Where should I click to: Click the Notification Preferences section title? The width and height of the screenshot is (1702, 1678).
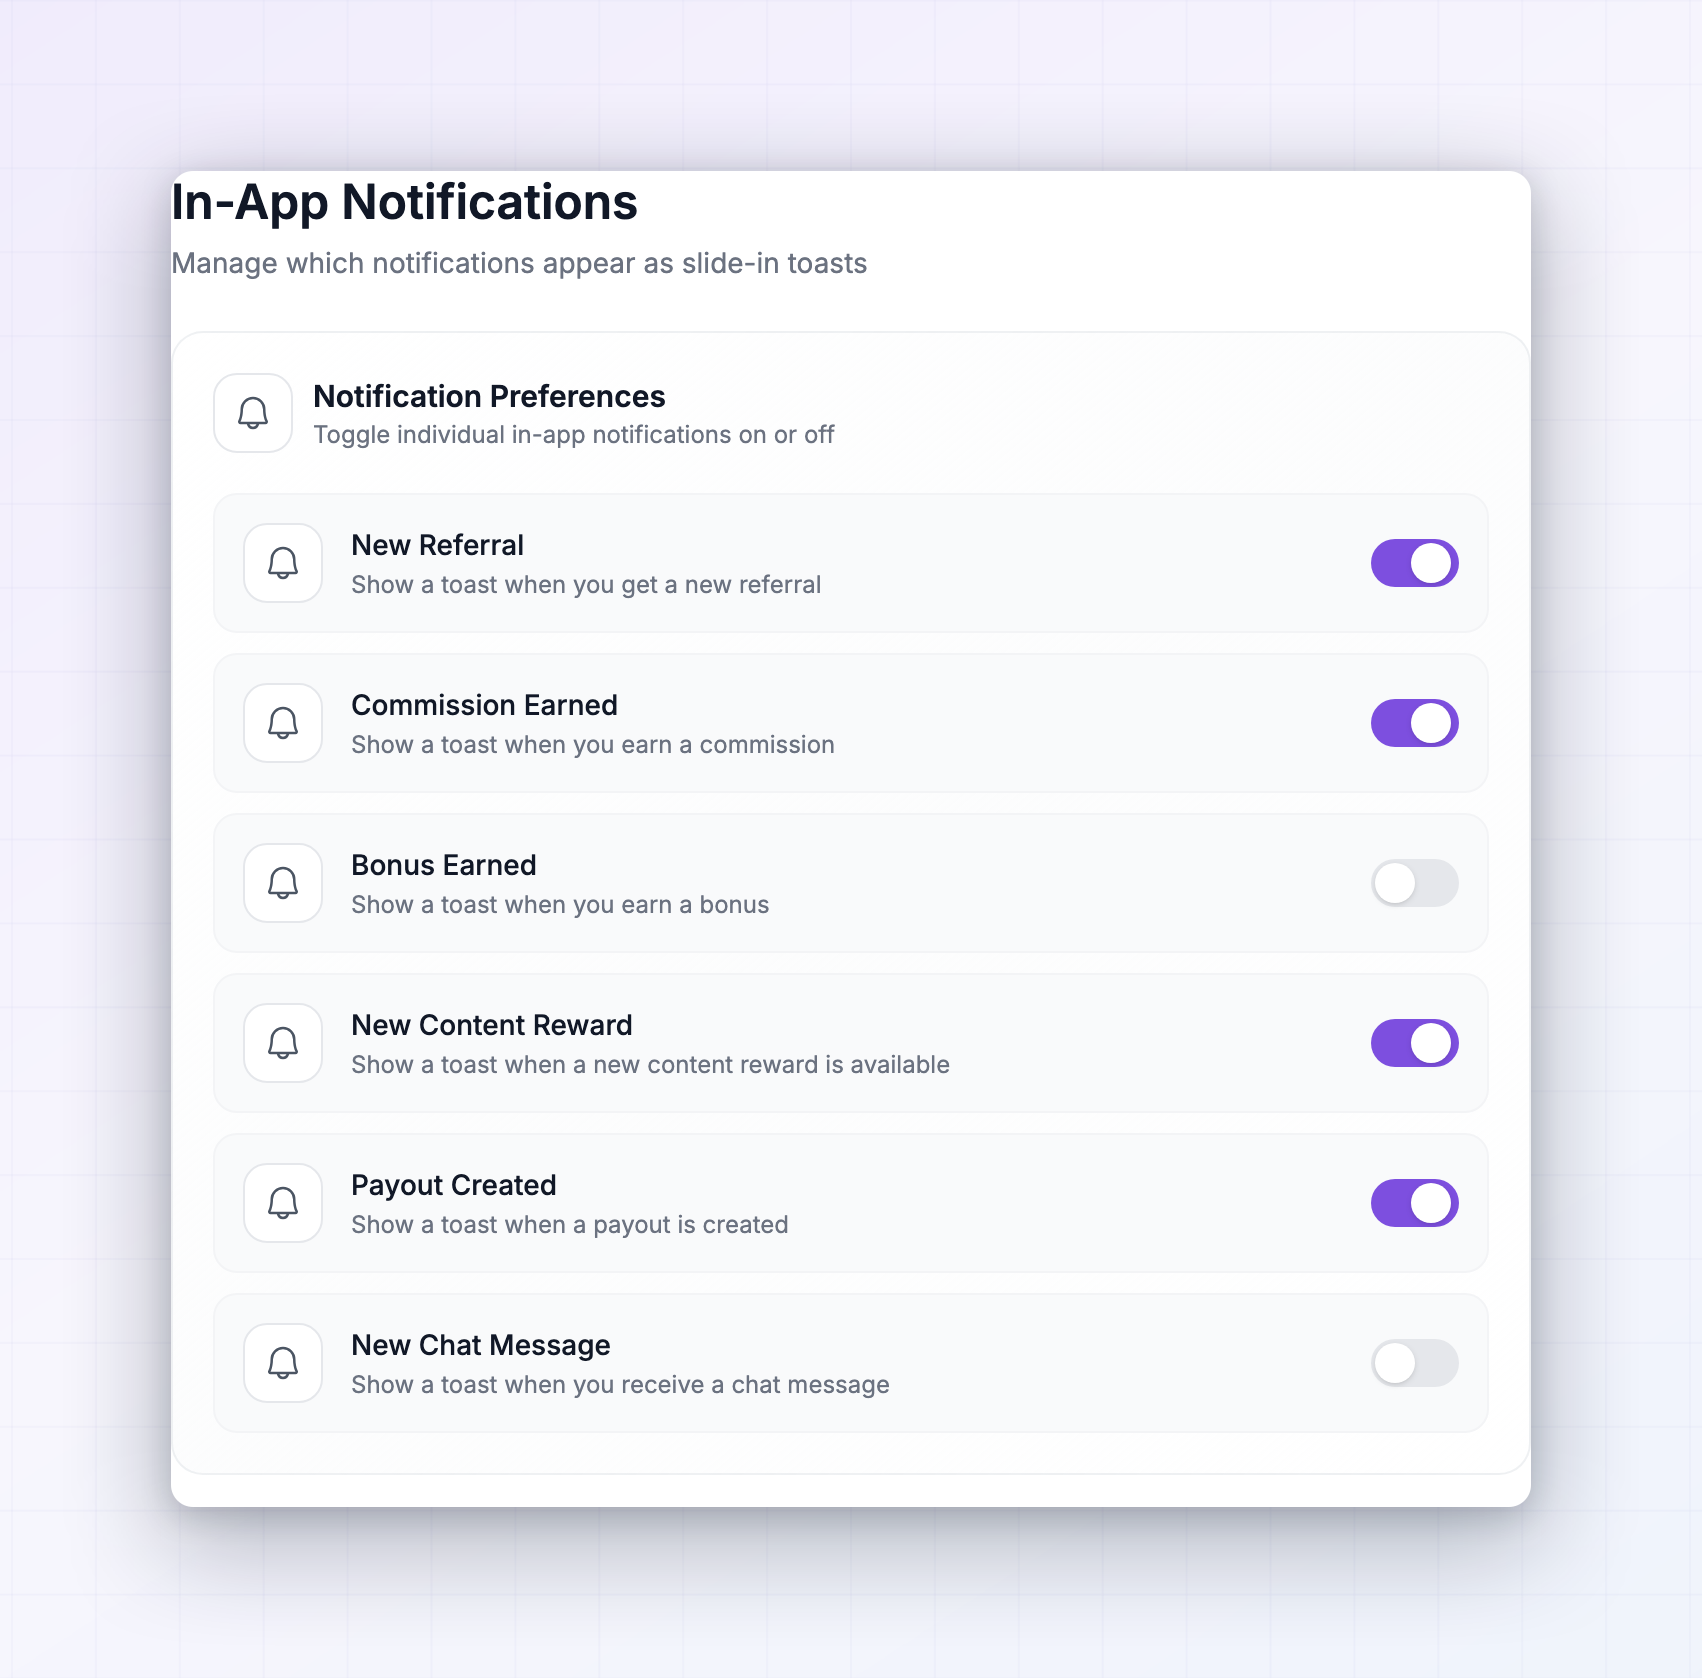click(x=489, y=397)
